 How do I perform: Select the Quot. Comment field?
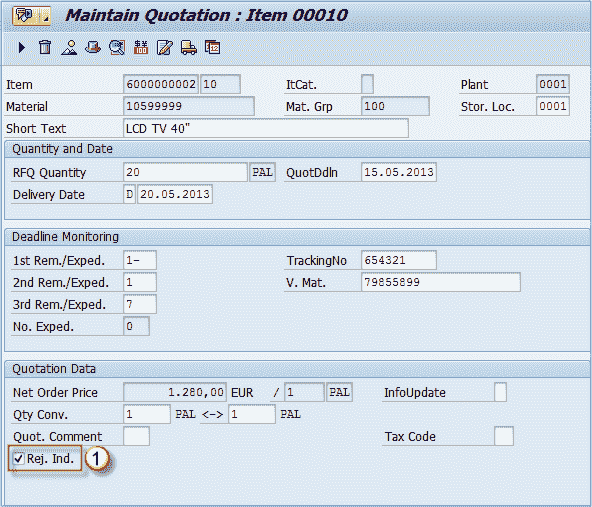click(x=136, y=436)
